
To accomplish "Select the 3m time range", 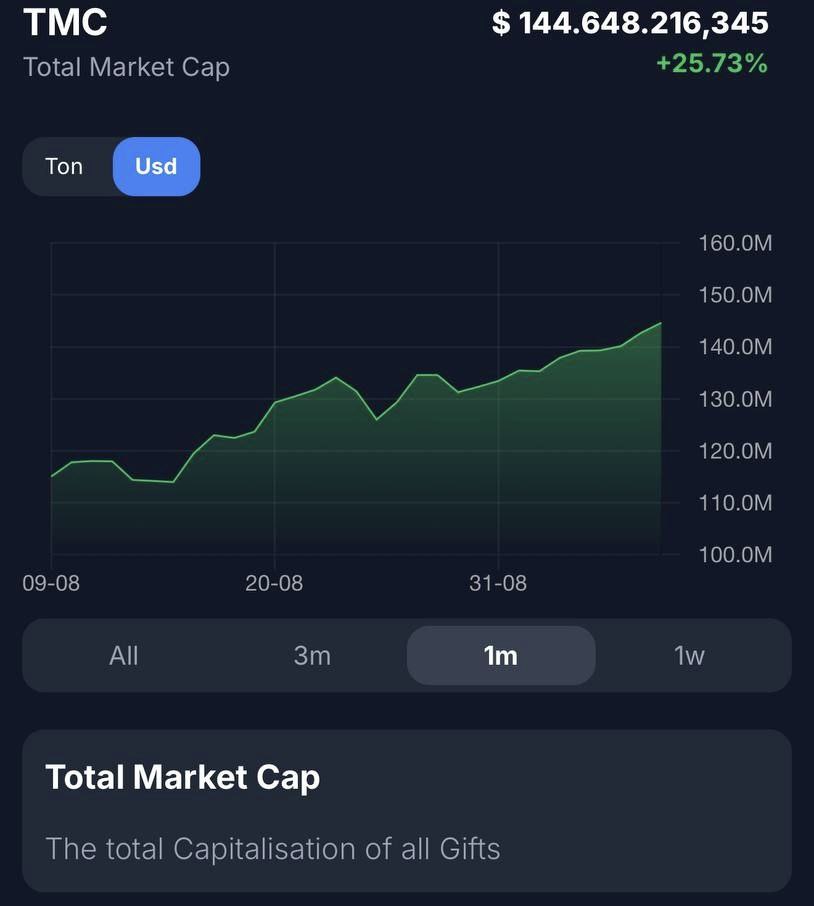I will click(x=312, y=655).
